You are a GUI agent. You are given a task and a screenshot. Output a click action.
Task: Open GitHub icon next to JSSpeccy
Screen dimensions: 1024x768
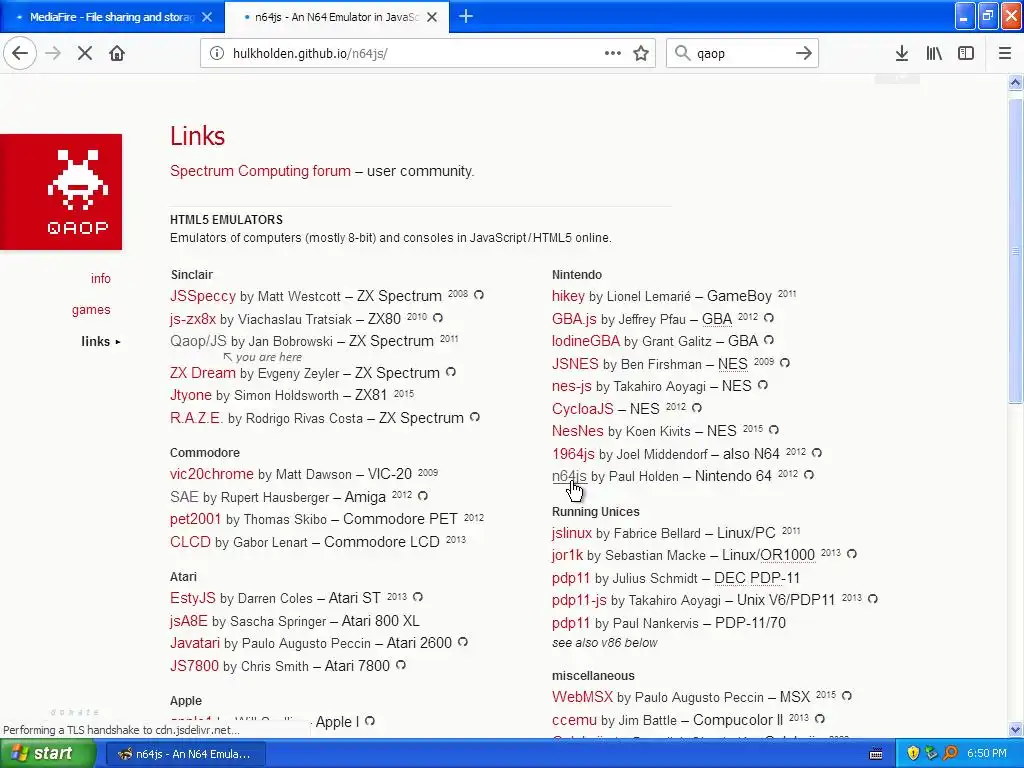coord(479,295)
